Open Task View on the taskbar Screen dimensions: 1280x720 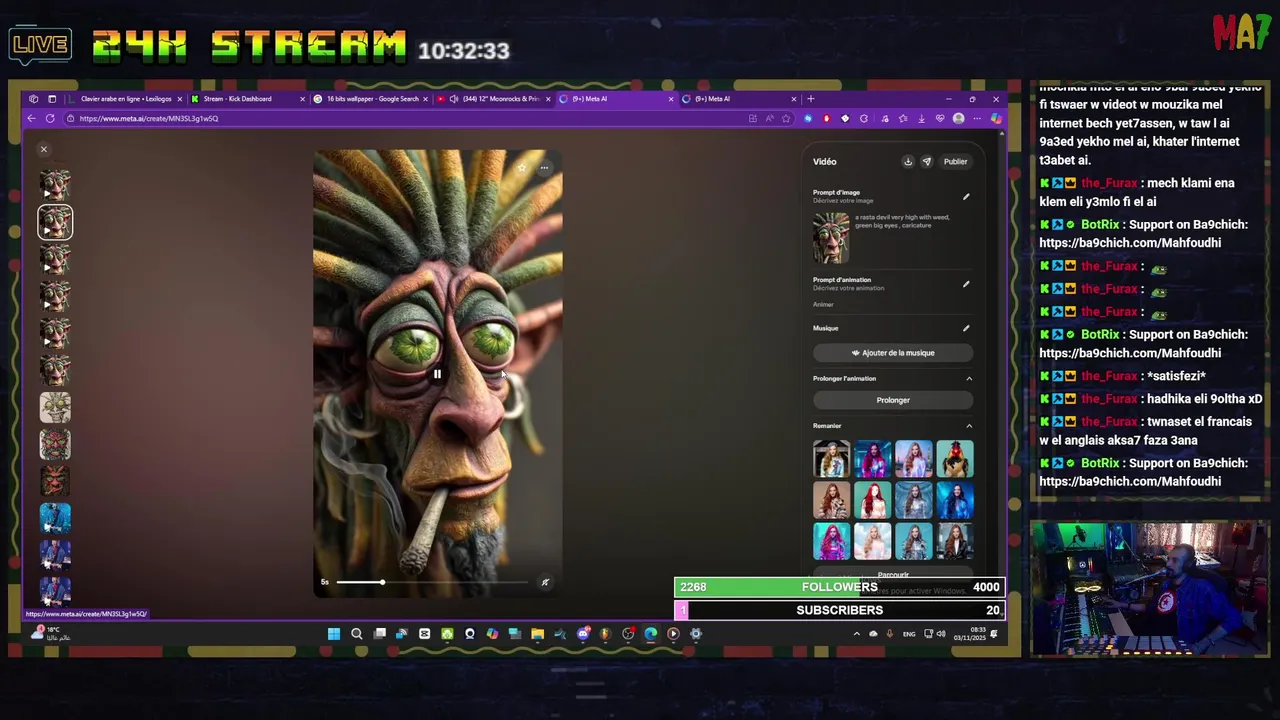[x=380, y=633]
